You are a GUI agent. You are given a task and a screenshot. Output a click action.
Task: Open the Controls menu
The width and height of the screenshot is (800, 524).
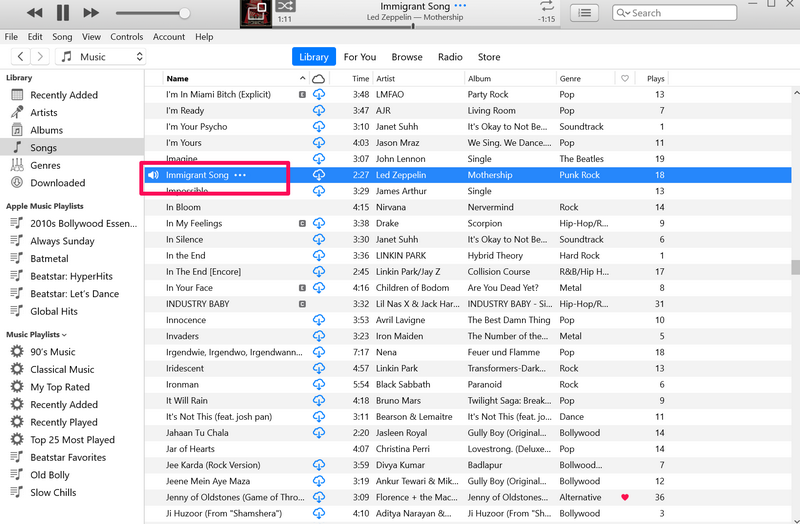click(127, 37)
